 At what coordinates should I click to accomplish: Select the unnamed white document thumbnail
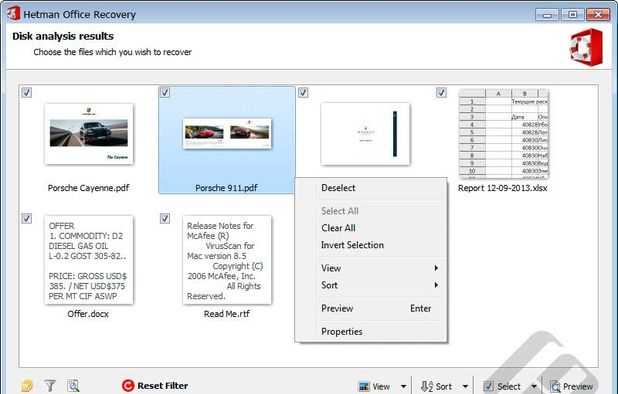click(365, 134)
